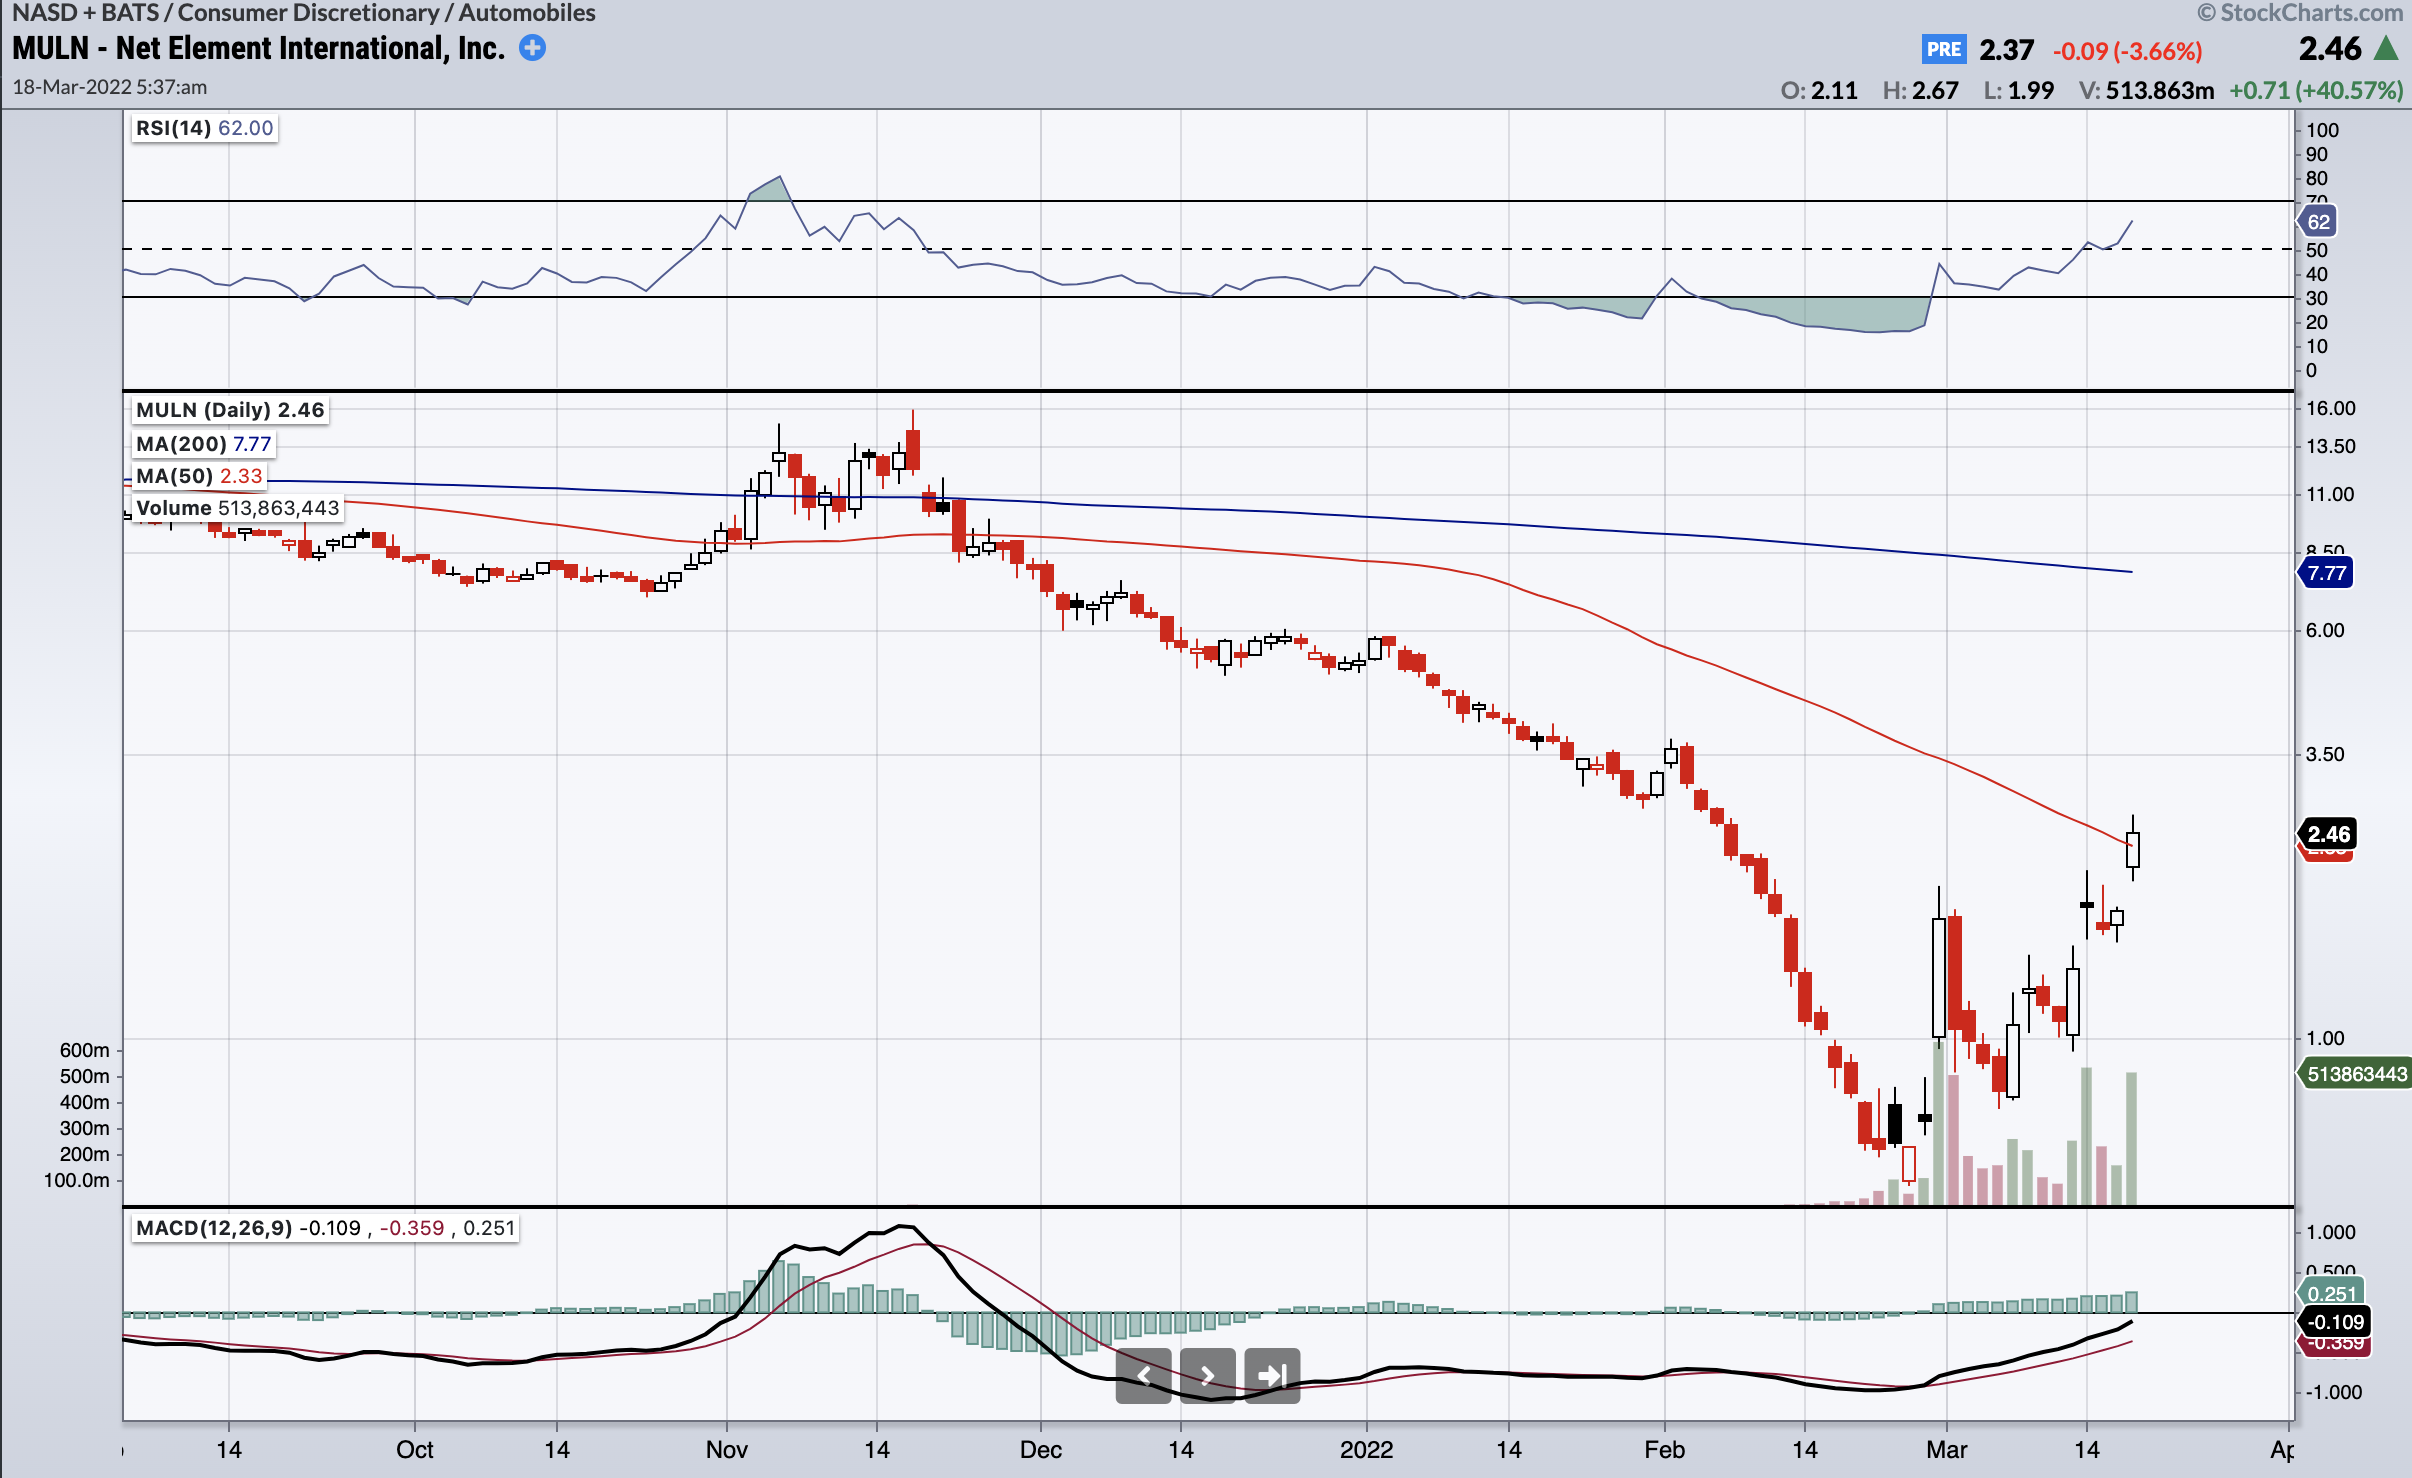Click the most recent candlestick on the price chart
The width and height of the screenshot is (2412, 1478).
pos(2133,848)
